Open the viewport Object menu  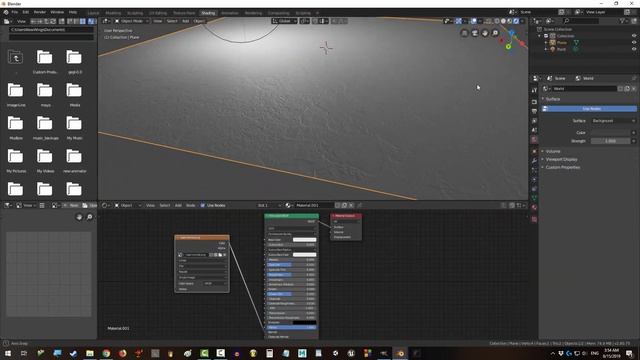pyautogui.click(x=199, y=21)
